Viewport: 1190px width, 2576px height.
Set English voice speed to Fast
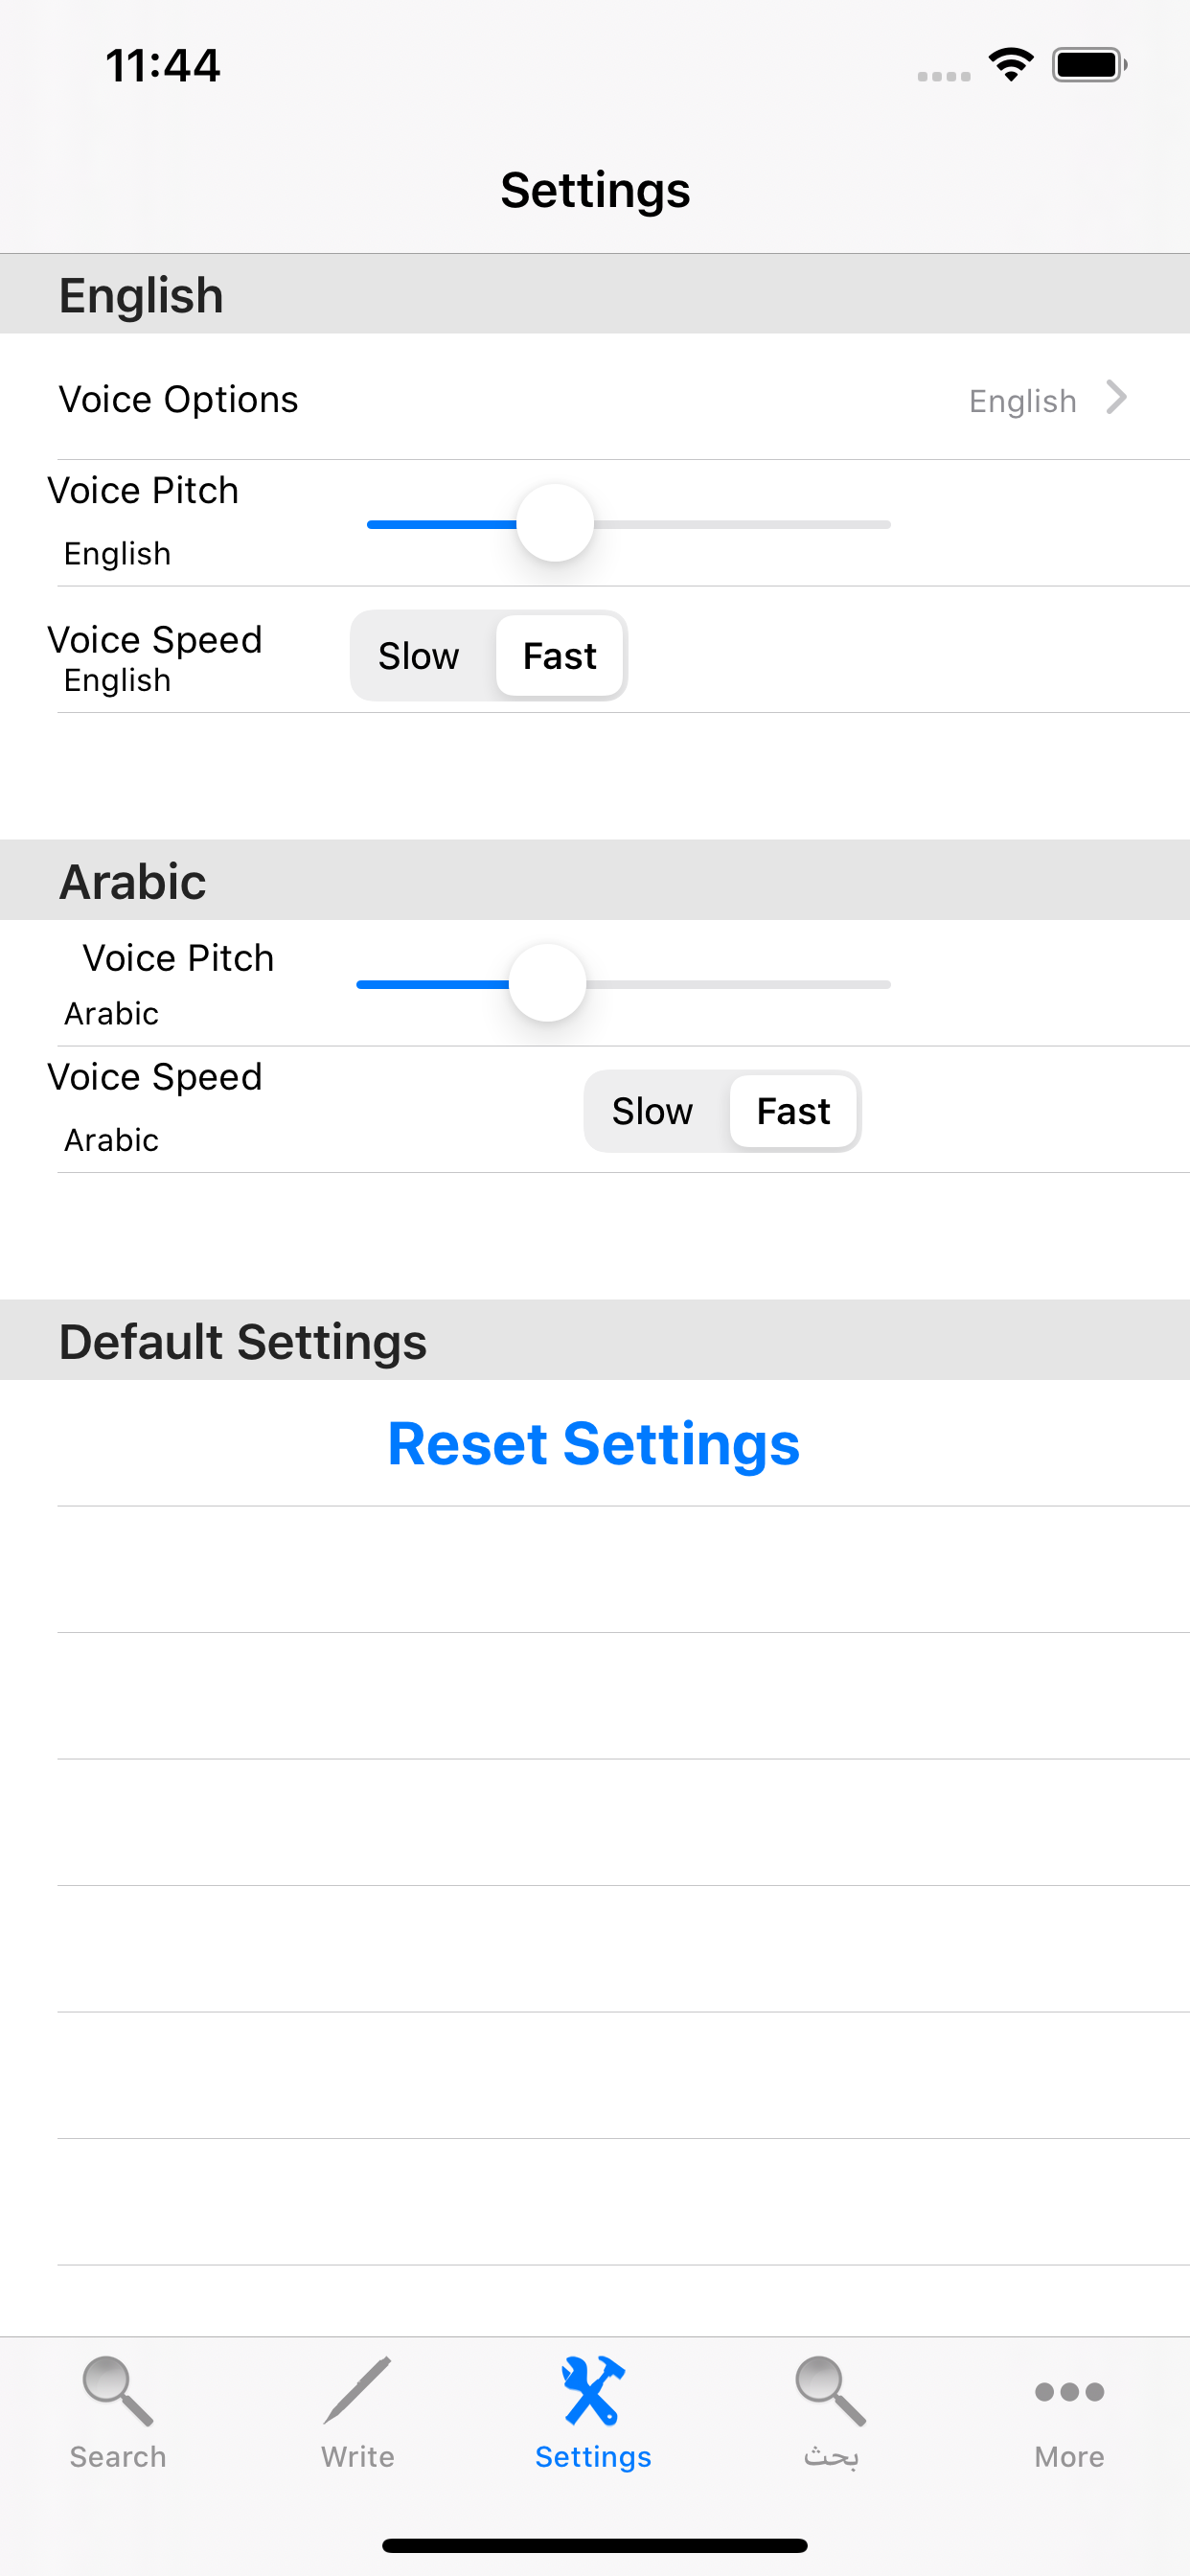[560, 656]
